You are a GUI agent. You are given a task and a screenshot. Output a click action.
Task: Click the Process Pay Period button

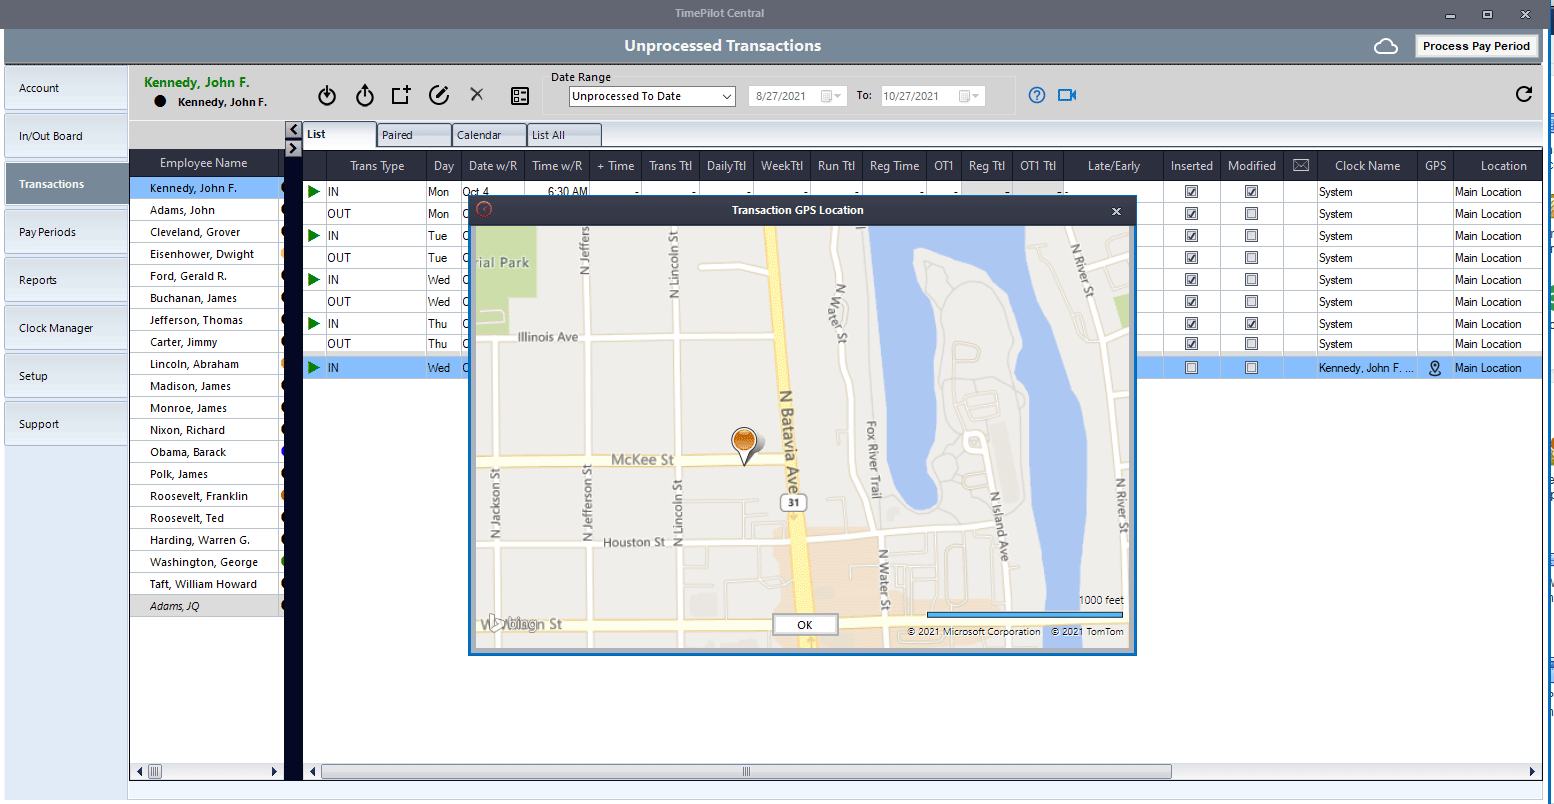1476,46
